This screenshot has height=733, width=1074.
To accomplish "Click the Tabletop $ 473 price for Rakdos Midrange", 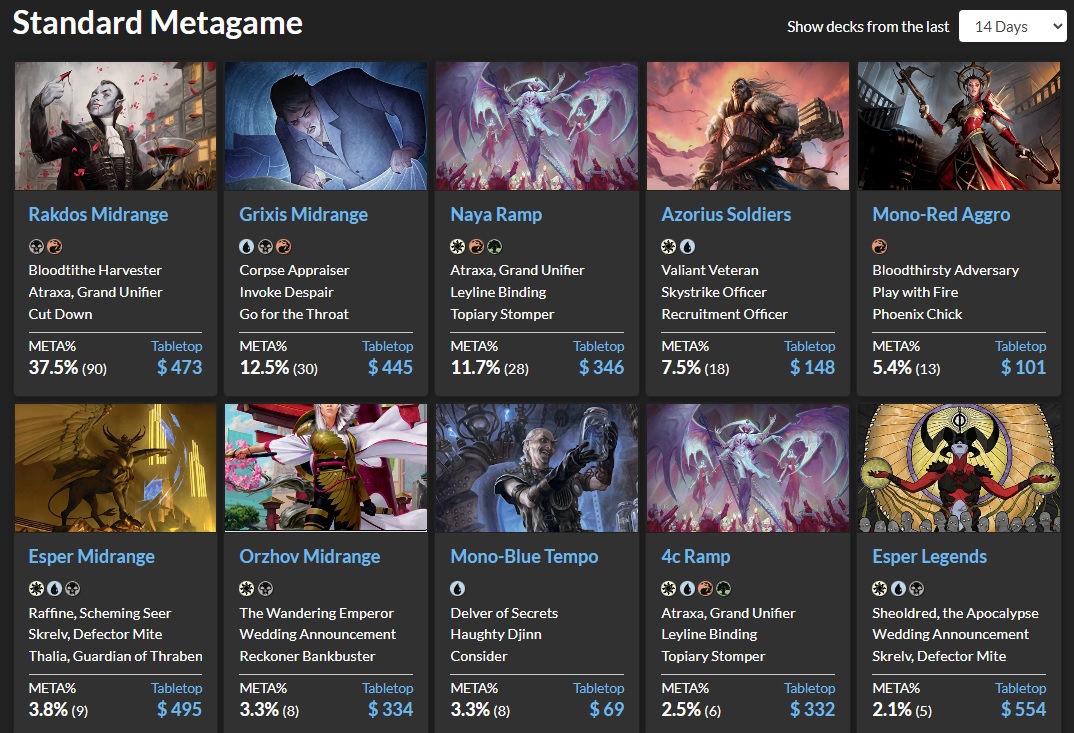I will [179, 367].
